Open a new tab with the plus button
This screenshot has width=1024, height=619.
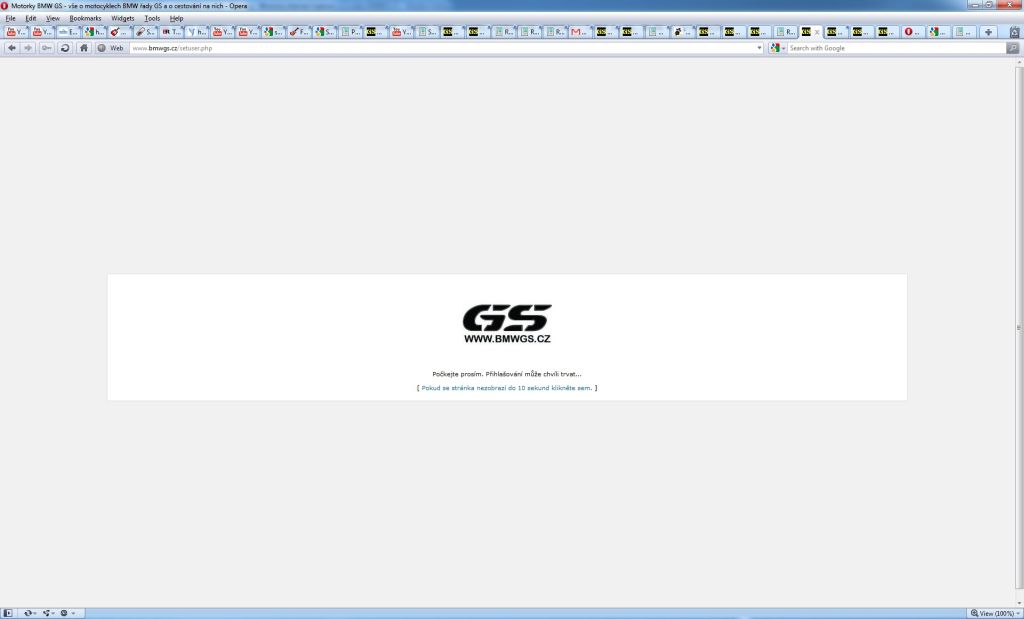988,31
